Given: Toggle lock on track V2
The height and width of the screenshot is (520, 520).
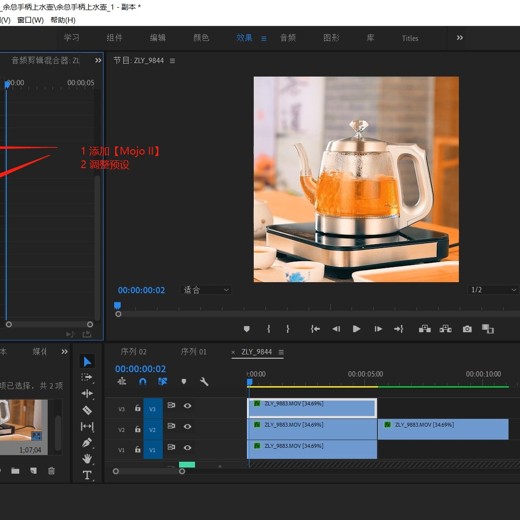Looking at the screenshot, I should click(138, 429).
